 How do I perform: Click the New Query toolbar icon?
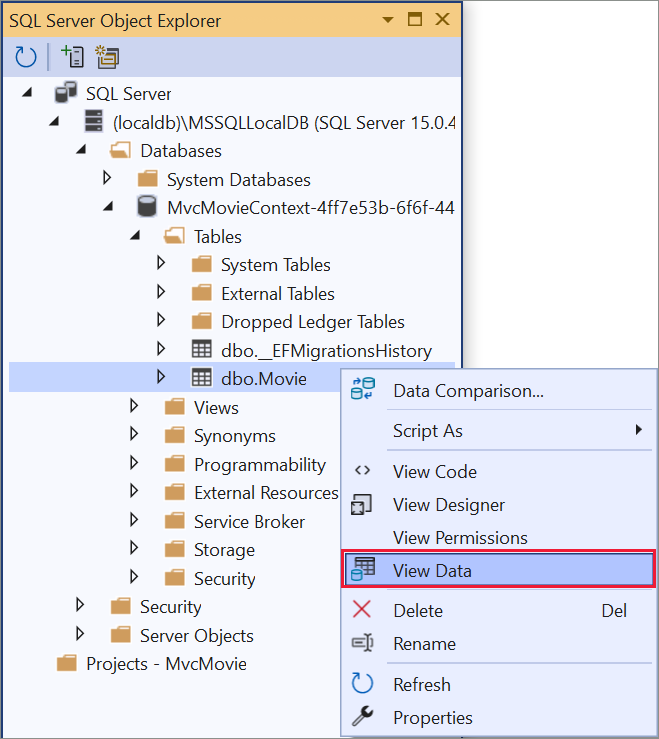pyautogui.click(x=106, y=57)
